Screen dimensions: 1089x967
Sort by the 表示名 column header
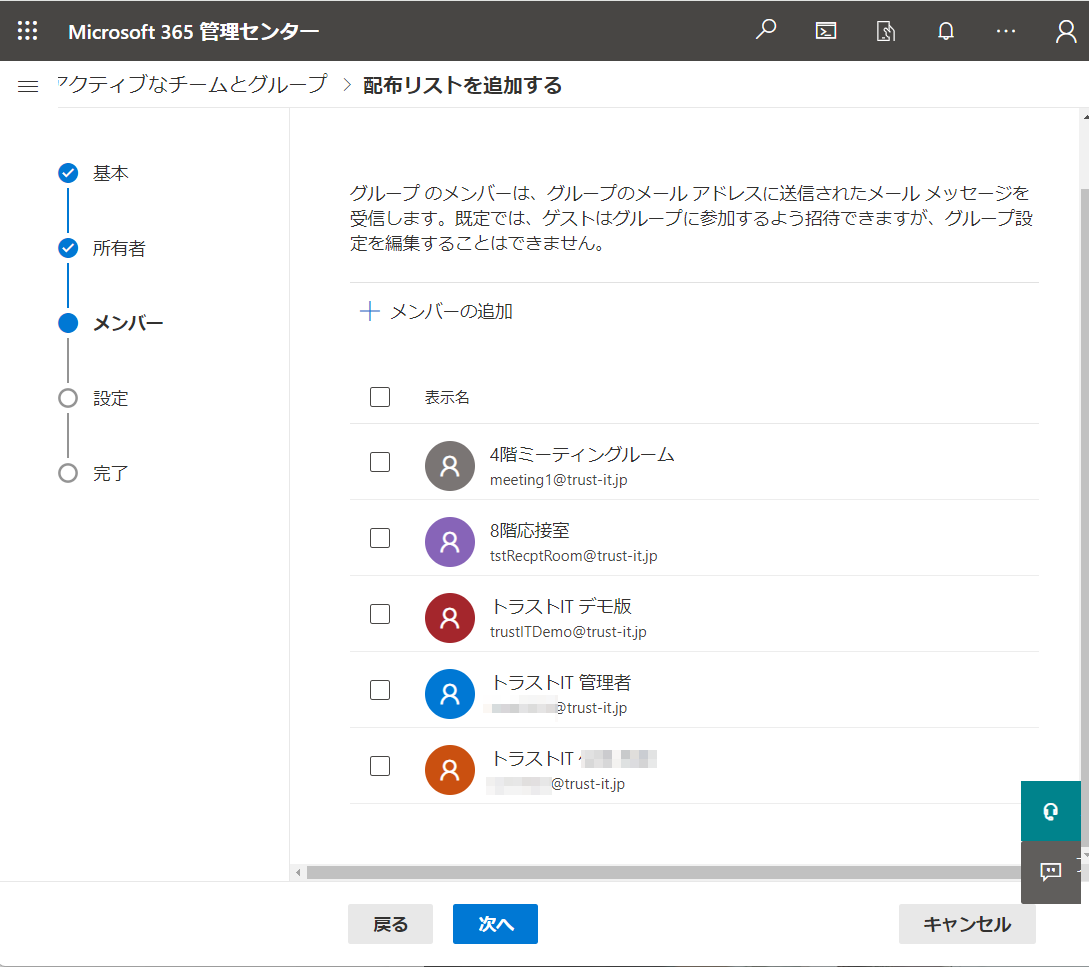pyautogui.click(x=447, y=397)
